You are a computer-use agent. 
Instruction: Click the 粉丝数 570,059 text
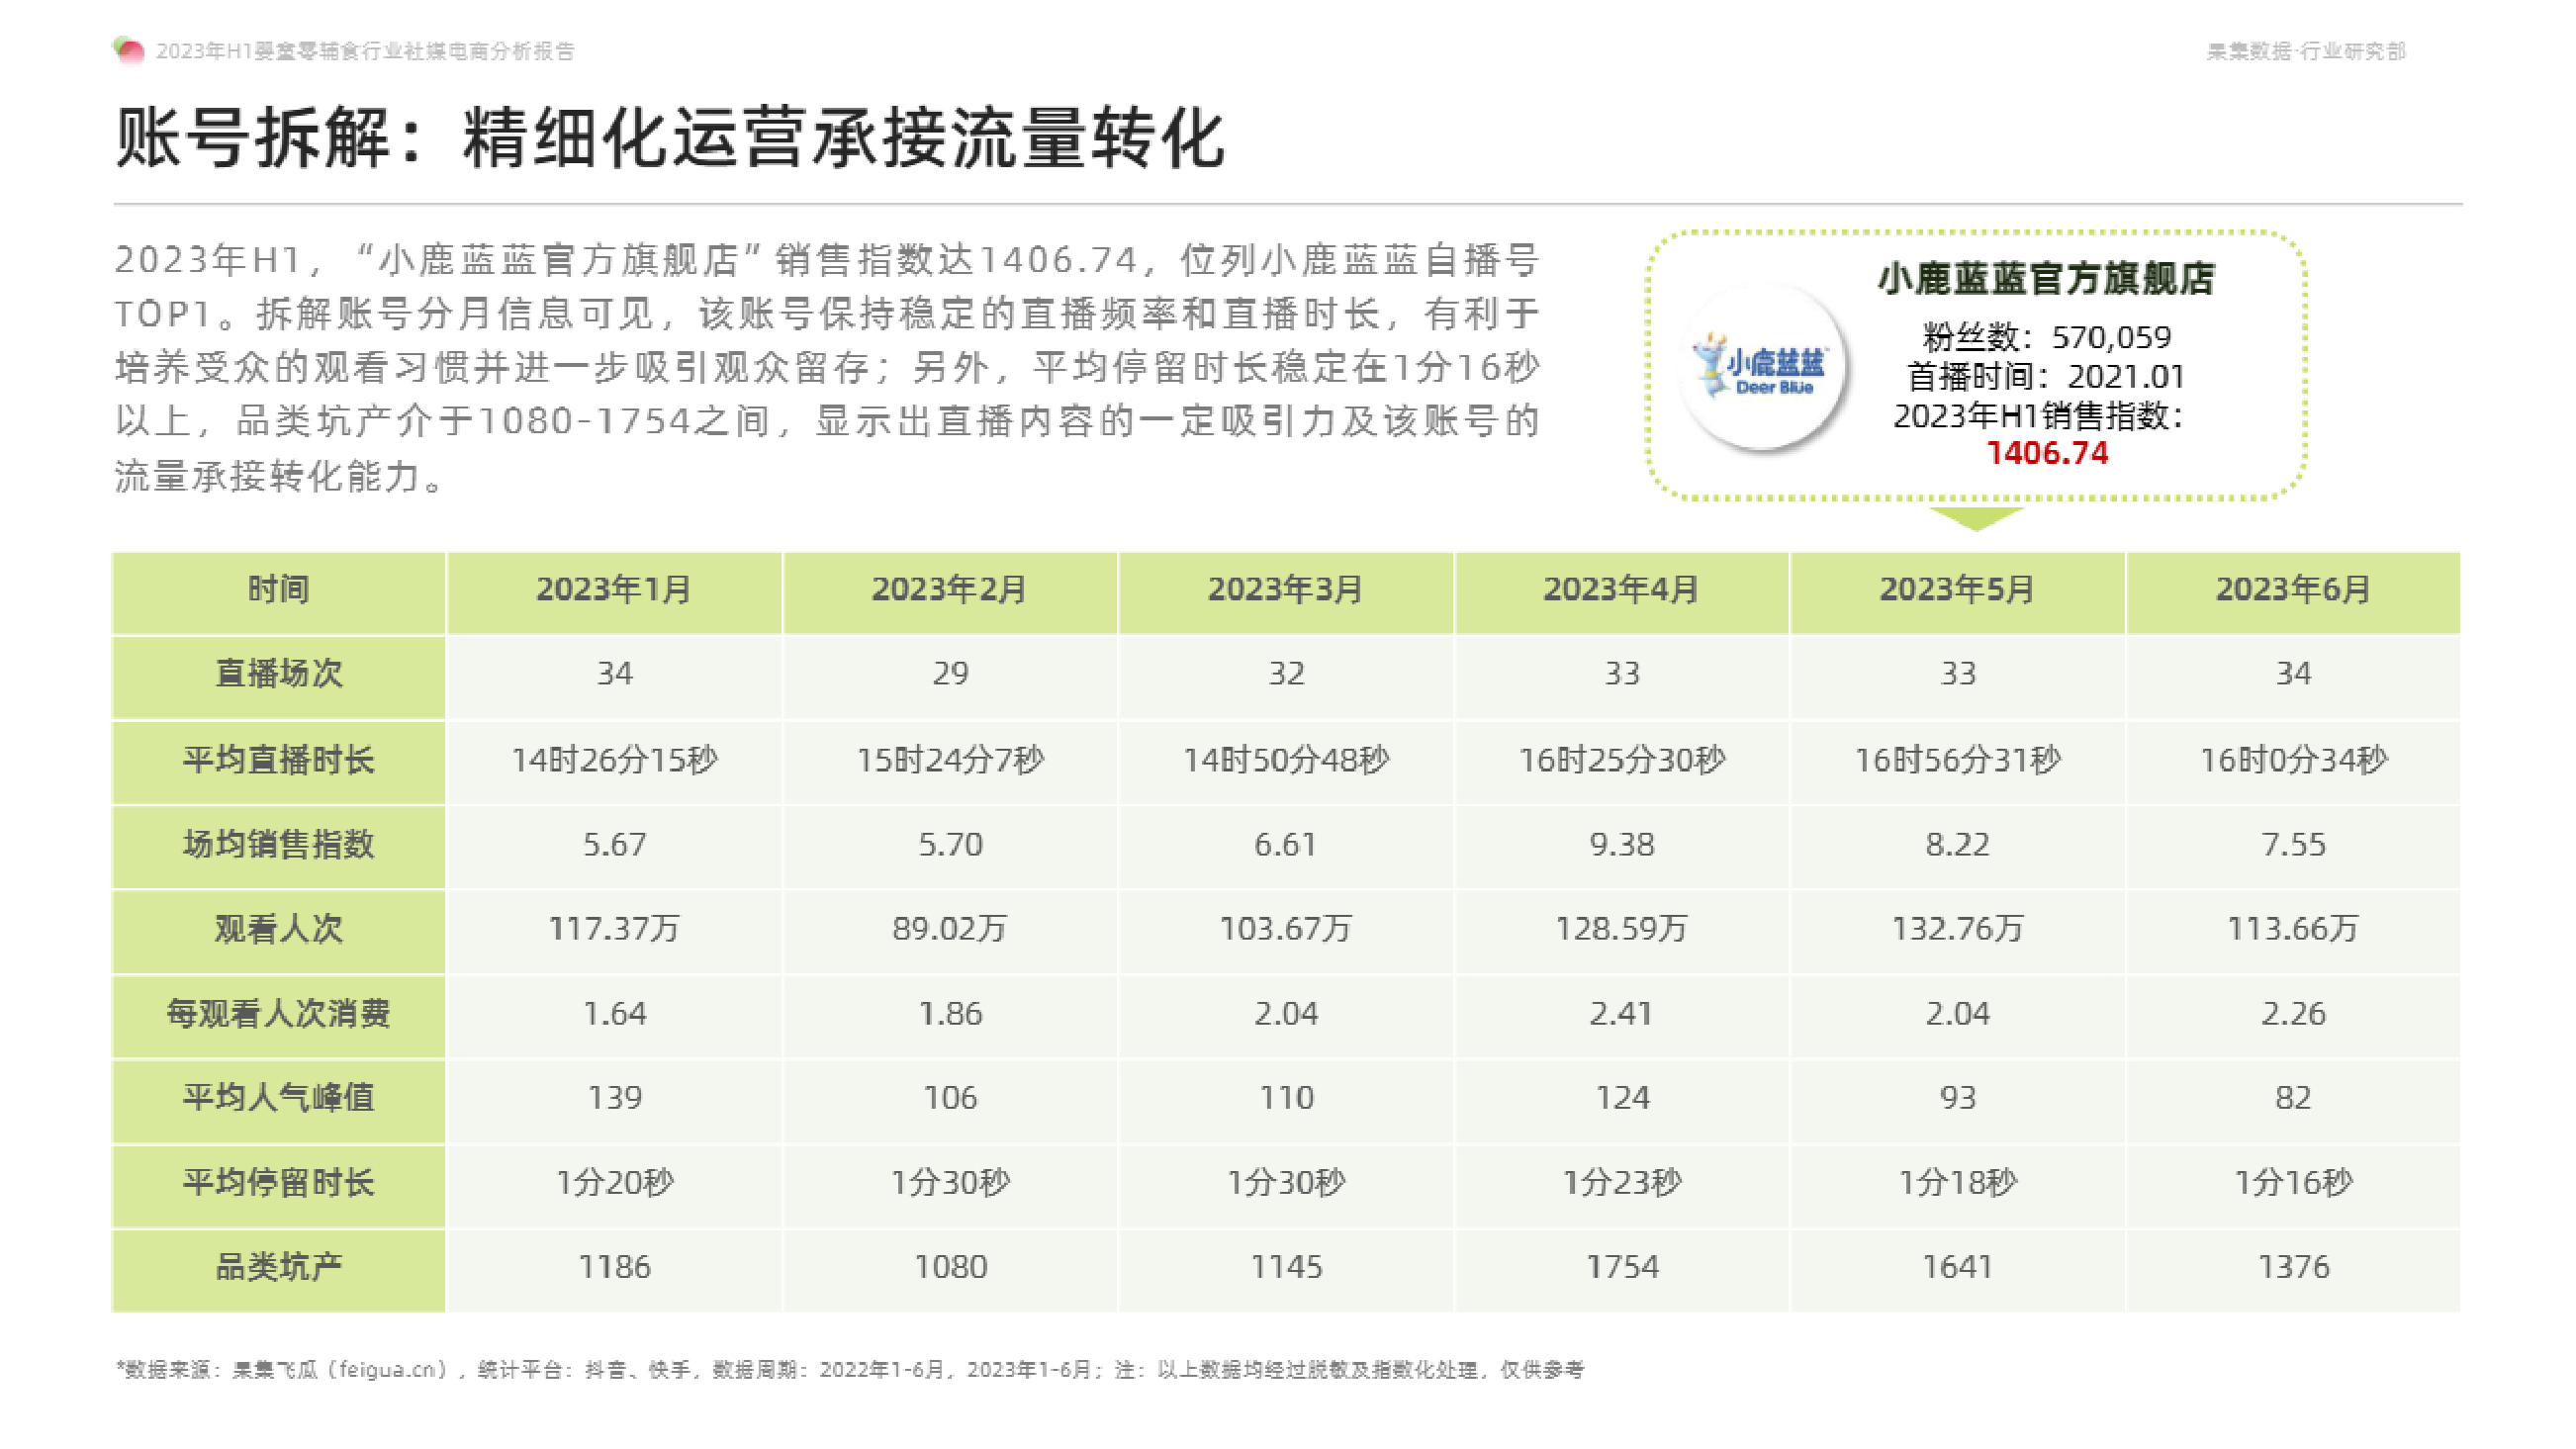(2046, 337)
